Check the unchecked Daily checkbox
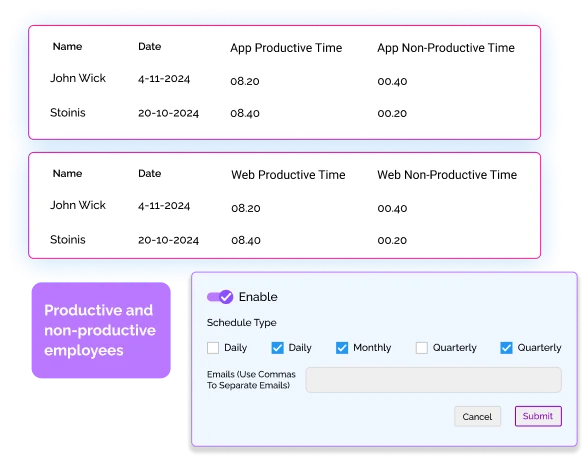Image resolution: width=584 pixels, height=457 pixels. click(x=213, y=348)
